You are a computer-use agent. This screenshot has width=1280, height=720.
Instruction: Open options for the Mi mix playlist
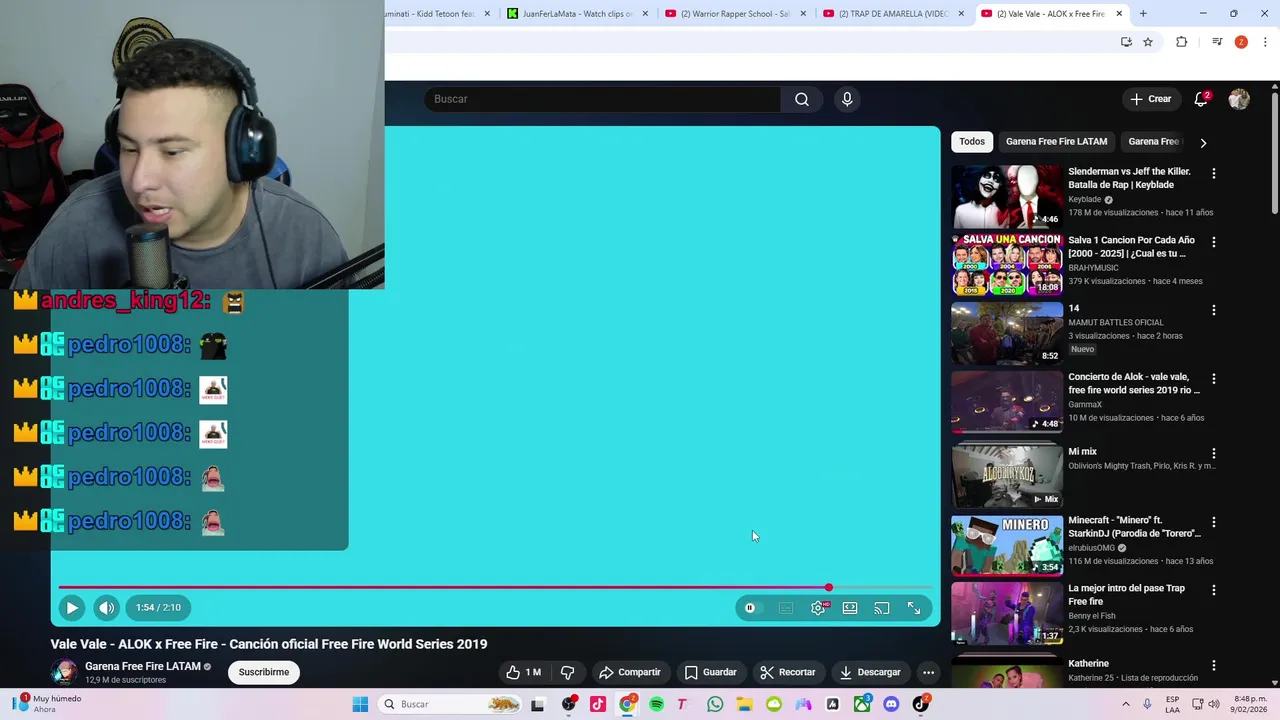[x=1214, y=453]
